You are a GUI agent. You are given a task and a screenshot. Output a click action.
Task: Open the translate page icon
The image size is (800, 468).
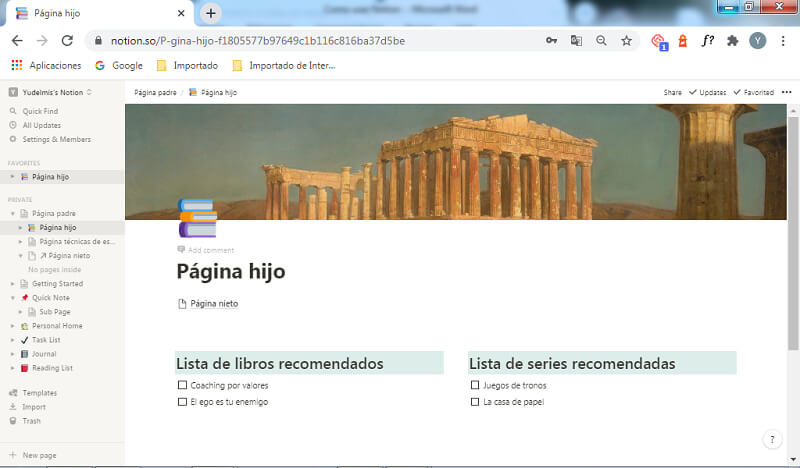tap(576, 41)
